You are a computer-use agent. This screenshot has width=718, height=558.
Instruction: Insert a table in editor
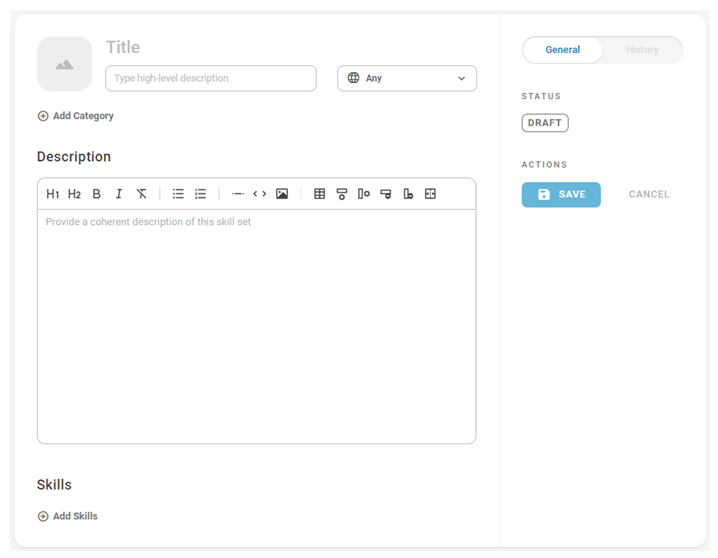click(x=320, y=194)
